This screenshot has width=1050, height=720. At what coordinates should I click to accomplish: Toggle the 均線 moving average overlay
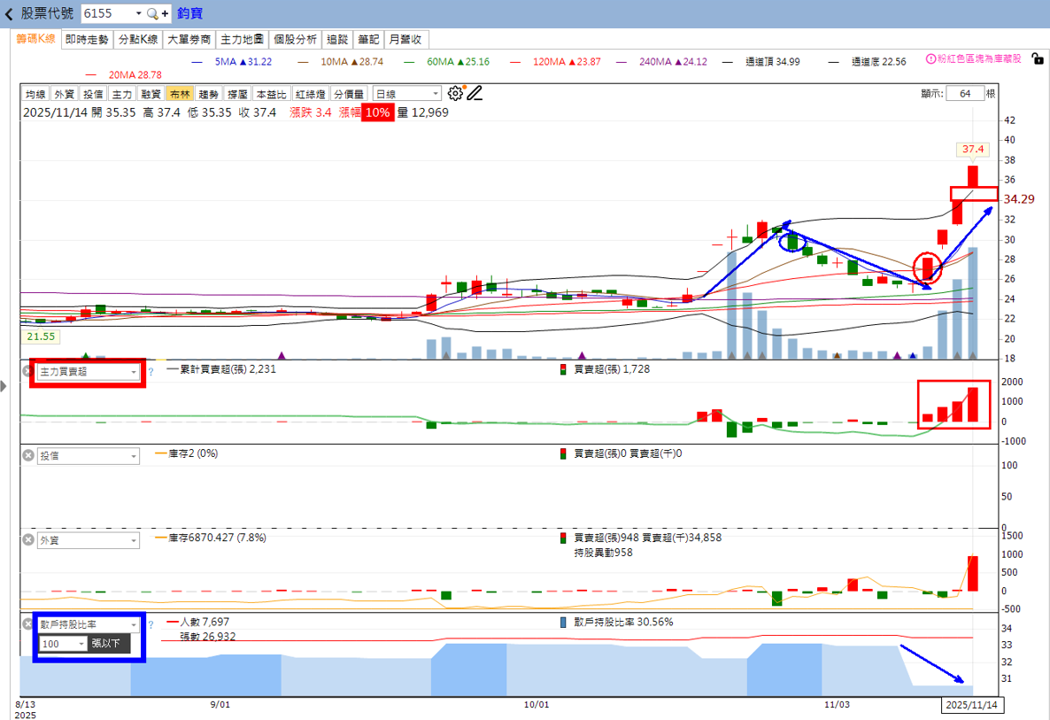(35, 94)
